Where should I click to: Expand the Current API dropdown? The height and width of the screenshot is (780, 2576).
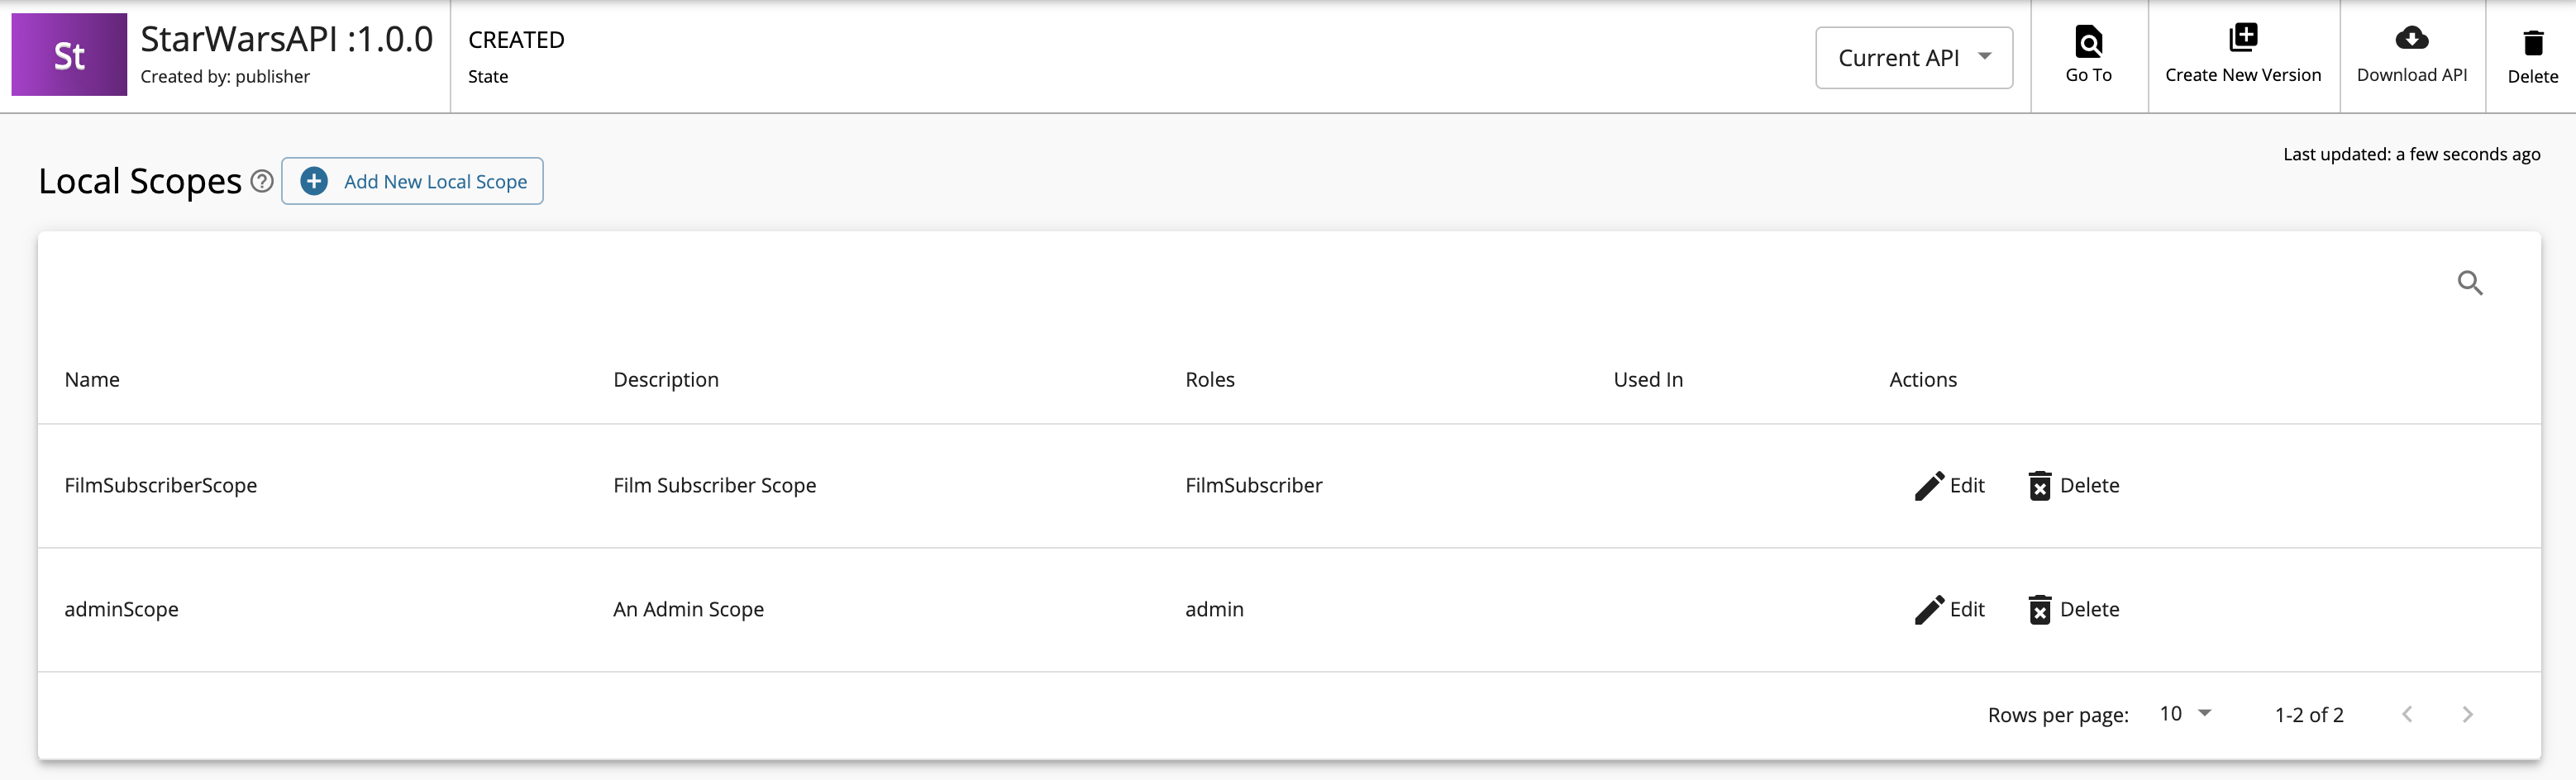click(1913, 58)
